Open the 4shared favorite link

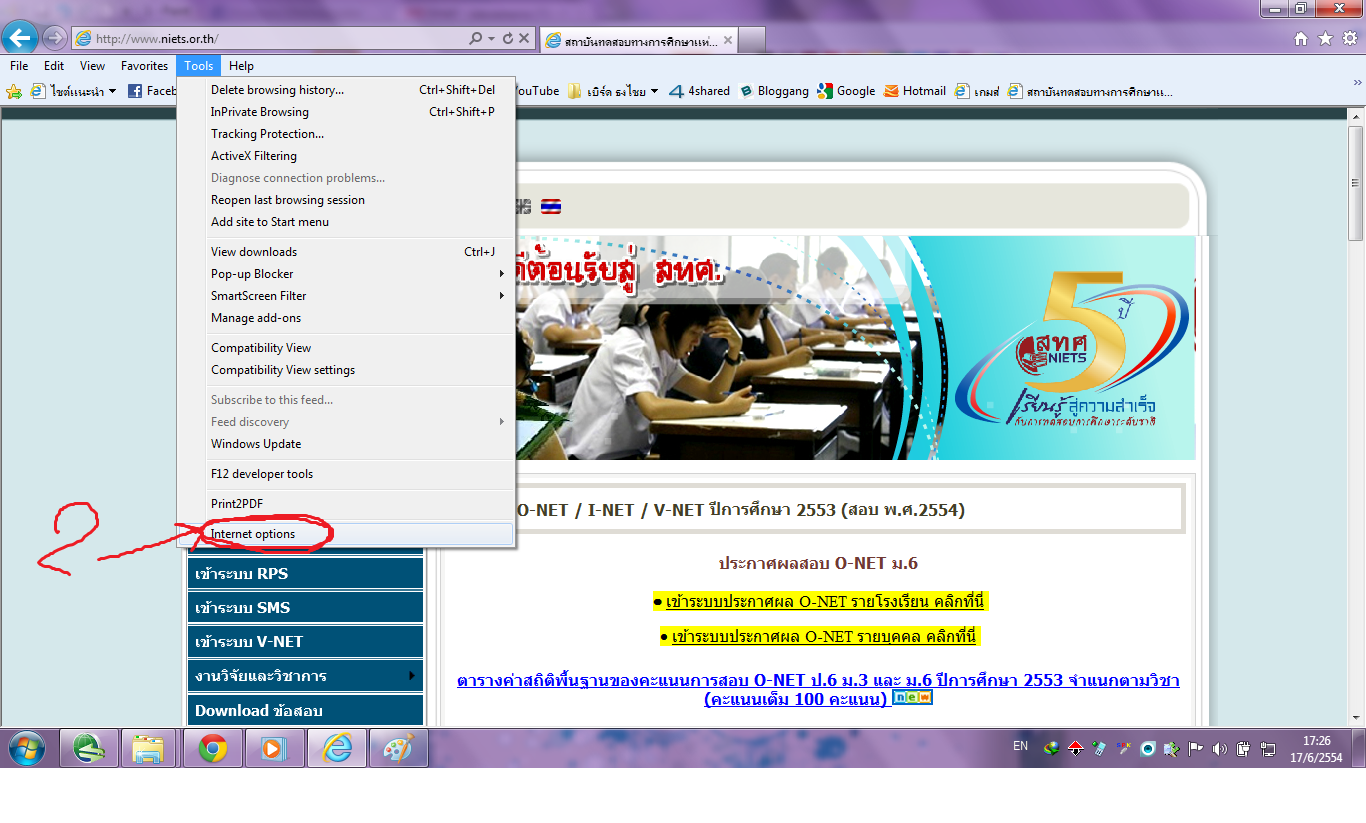[700, 91]
